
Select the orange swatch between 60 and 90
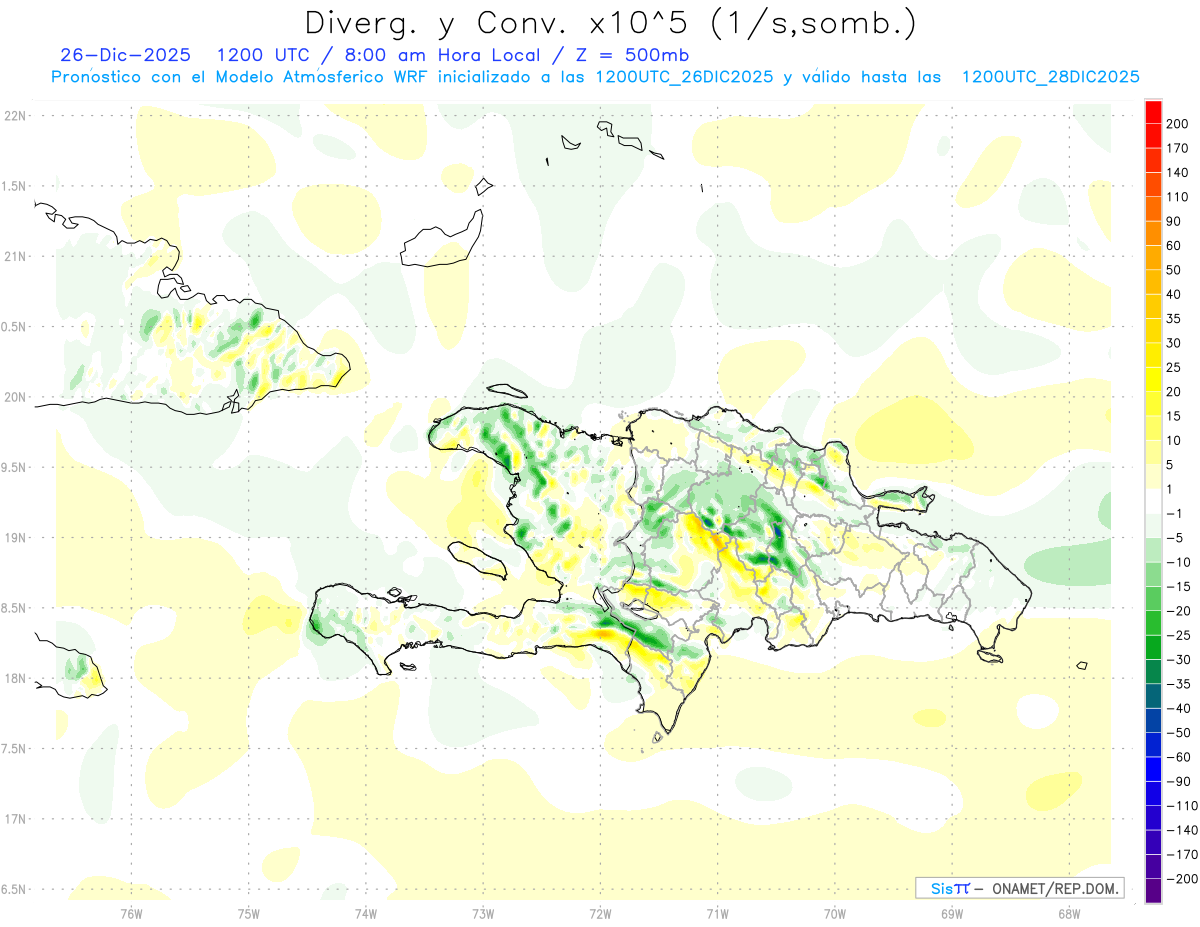[x=1153, y=234]
